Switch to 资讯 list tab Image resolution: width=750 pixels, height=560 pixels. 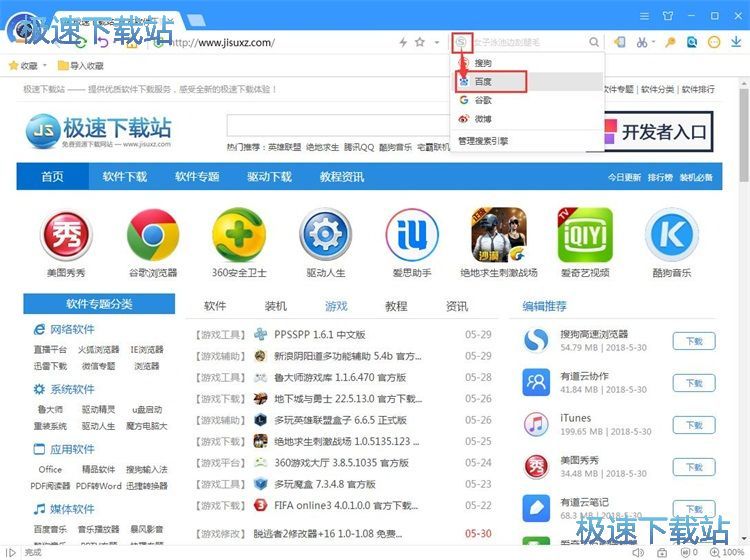click(x=457, y=306)
